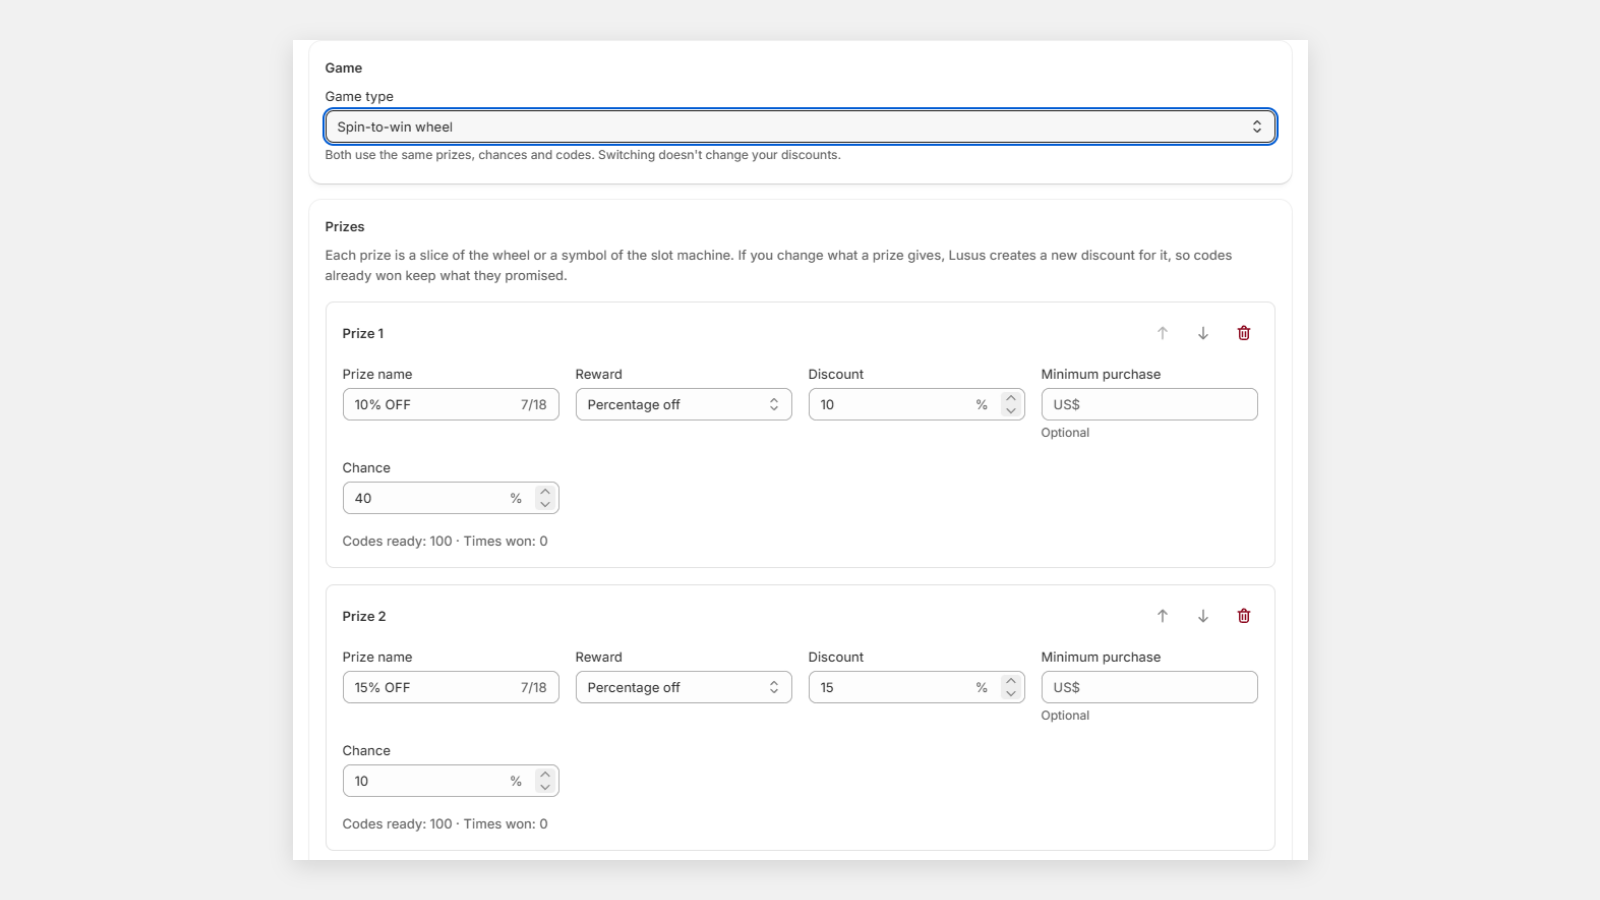Viewport: 1600px width, 900px height.
Task: Decrease Prize 2 Discount with down stepper
Action: [1011, 694]
